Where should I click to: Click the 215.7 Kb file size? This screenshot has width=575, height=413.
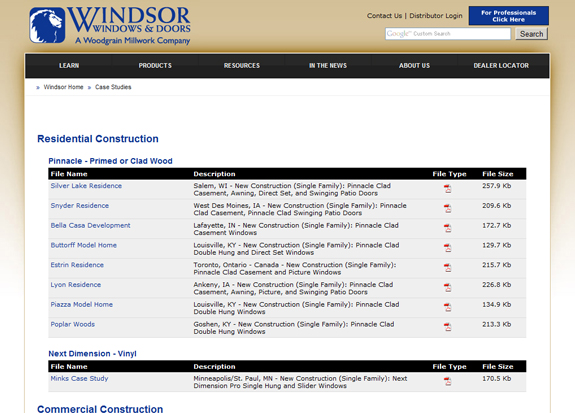[497, 265]
